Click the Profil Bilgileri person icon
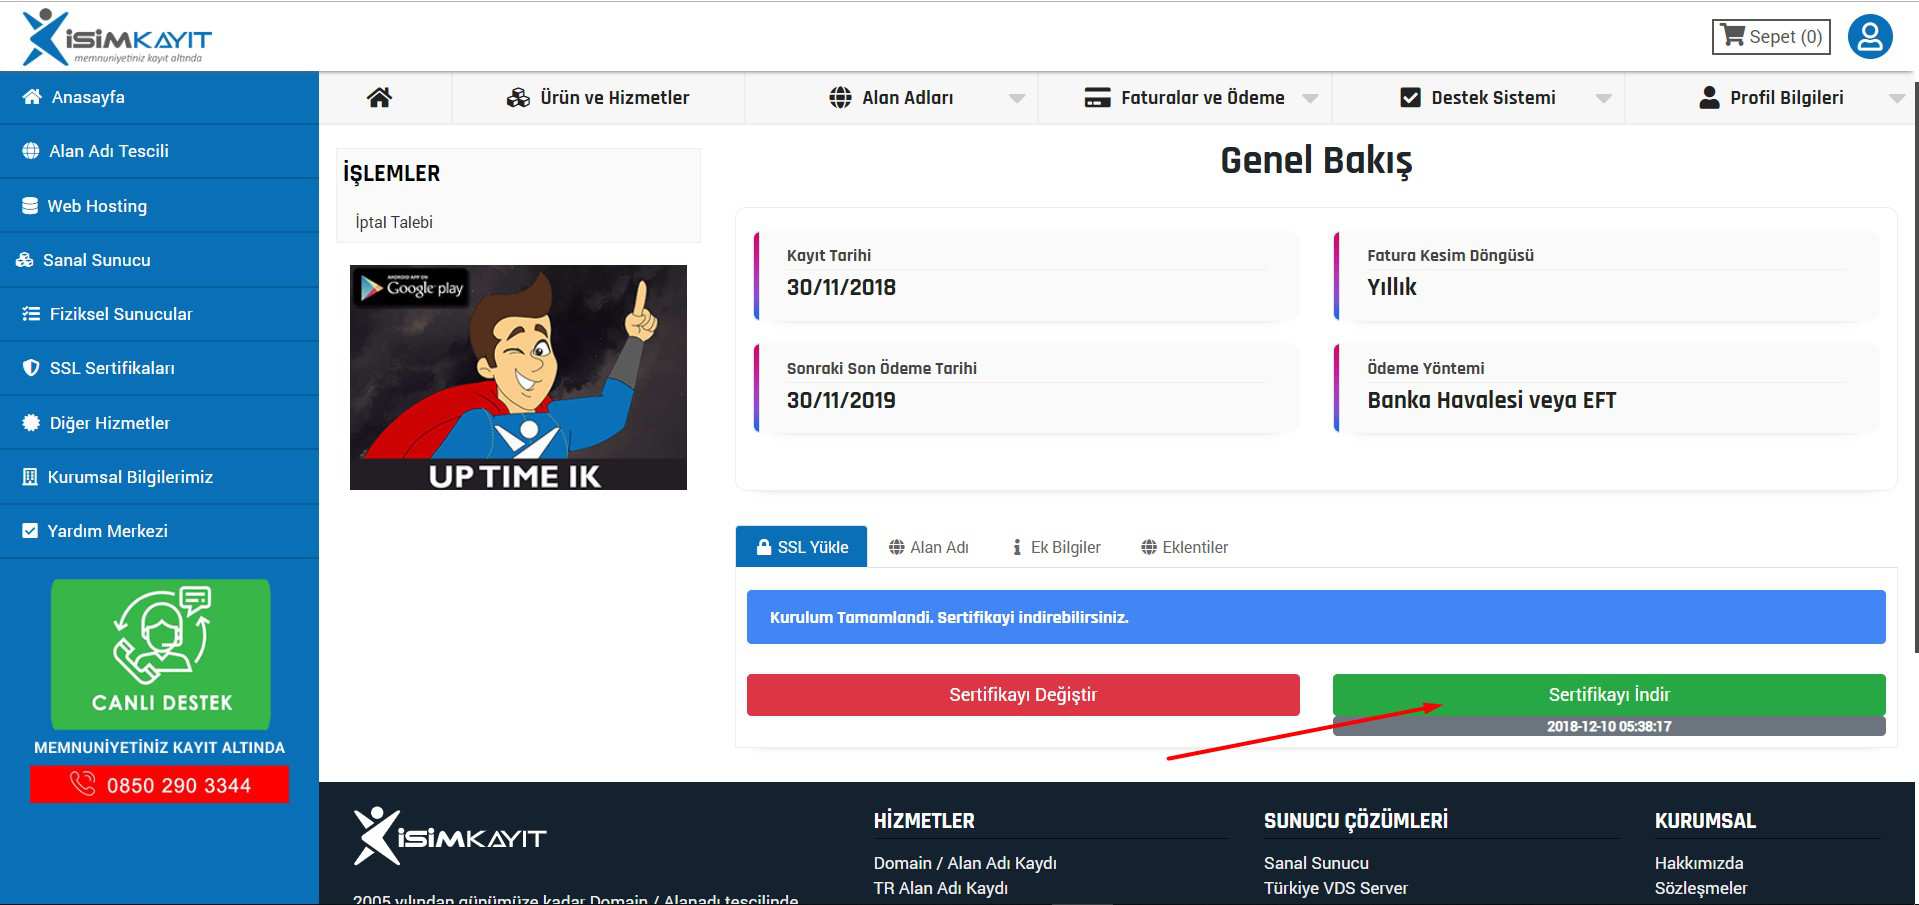The image size is (1919, 905). (x=1709, y=97)
